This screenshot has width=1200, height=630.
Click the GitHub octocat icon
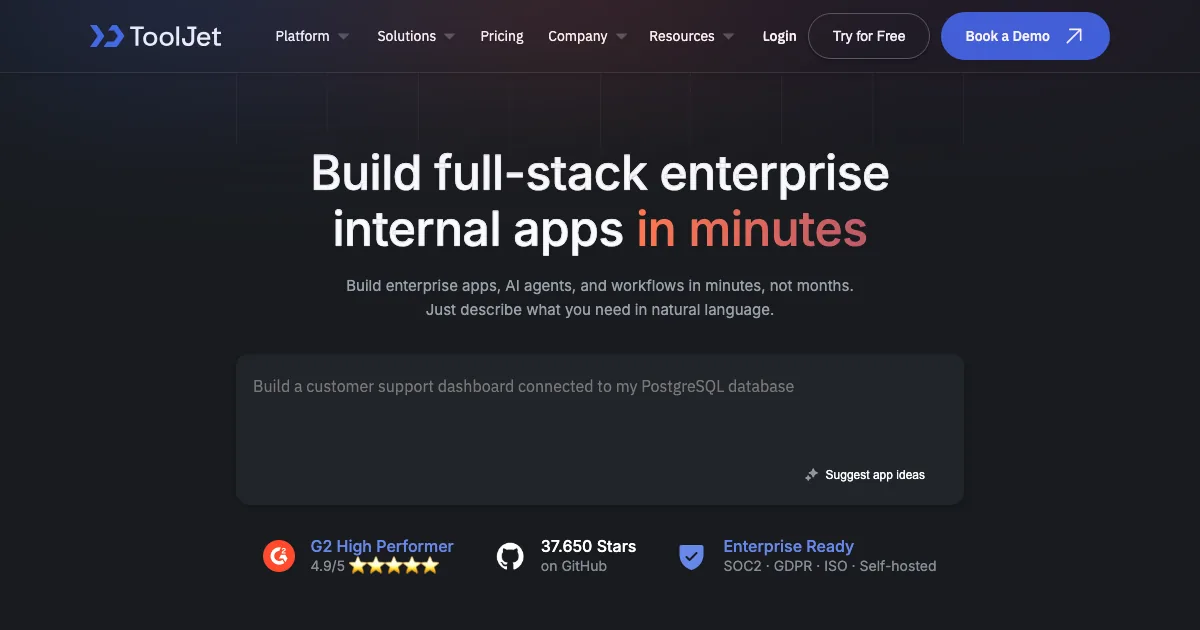click(510, 556)
